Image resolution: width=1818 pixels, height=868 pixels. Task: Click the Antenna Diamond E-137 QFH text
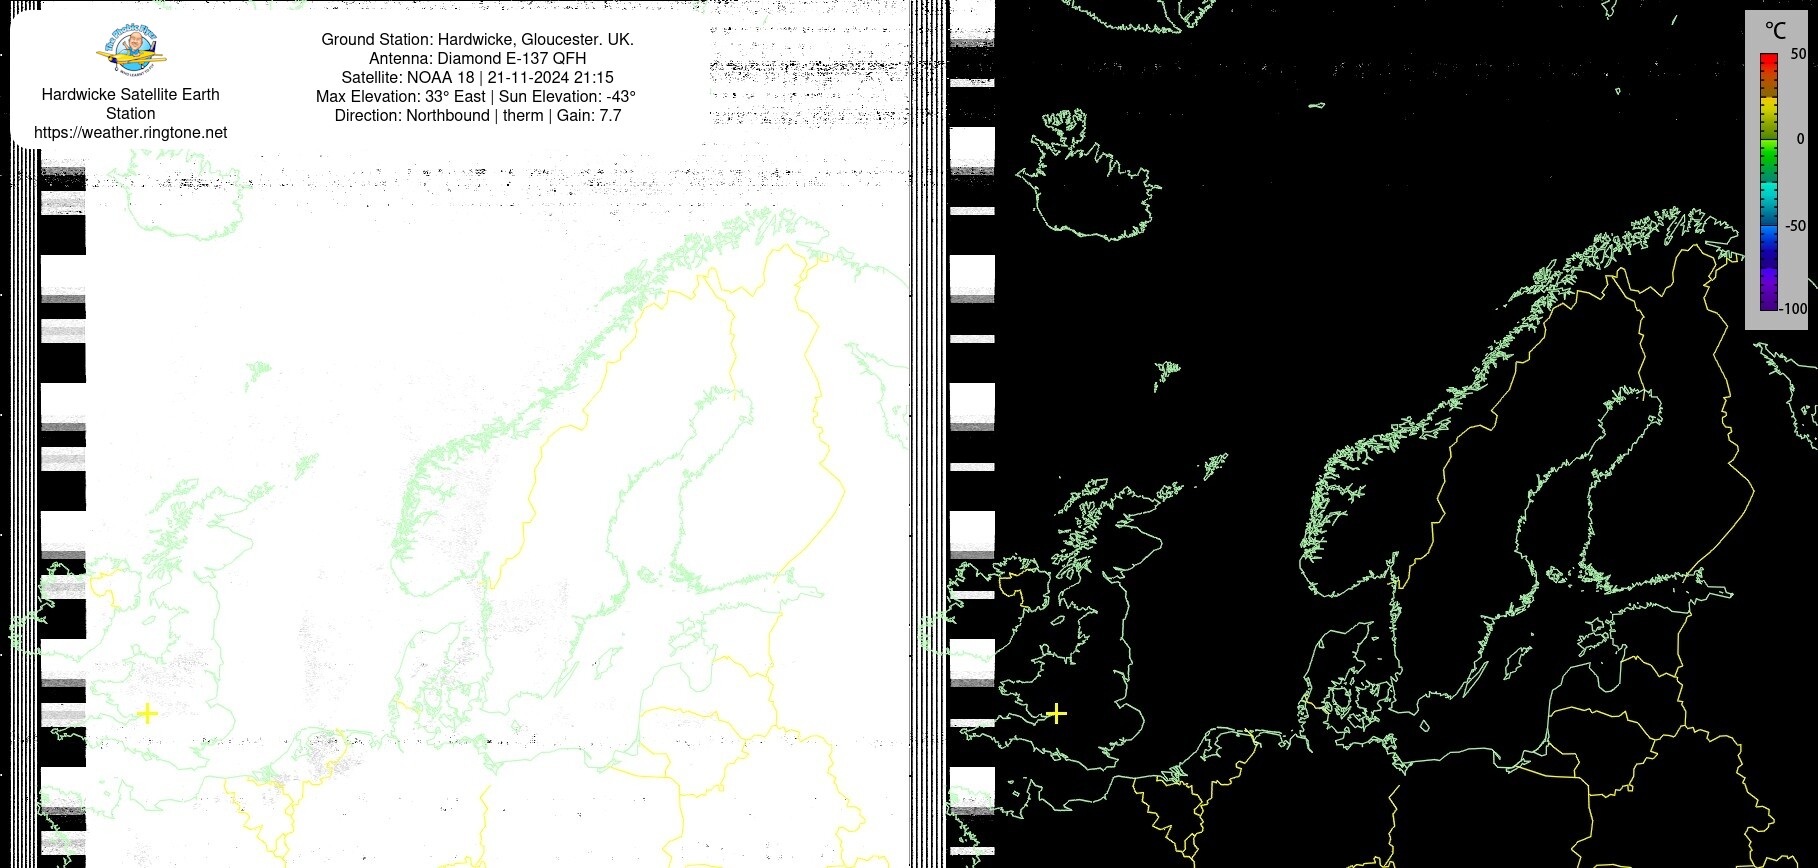pyautogui.click(x=477, y=58)
